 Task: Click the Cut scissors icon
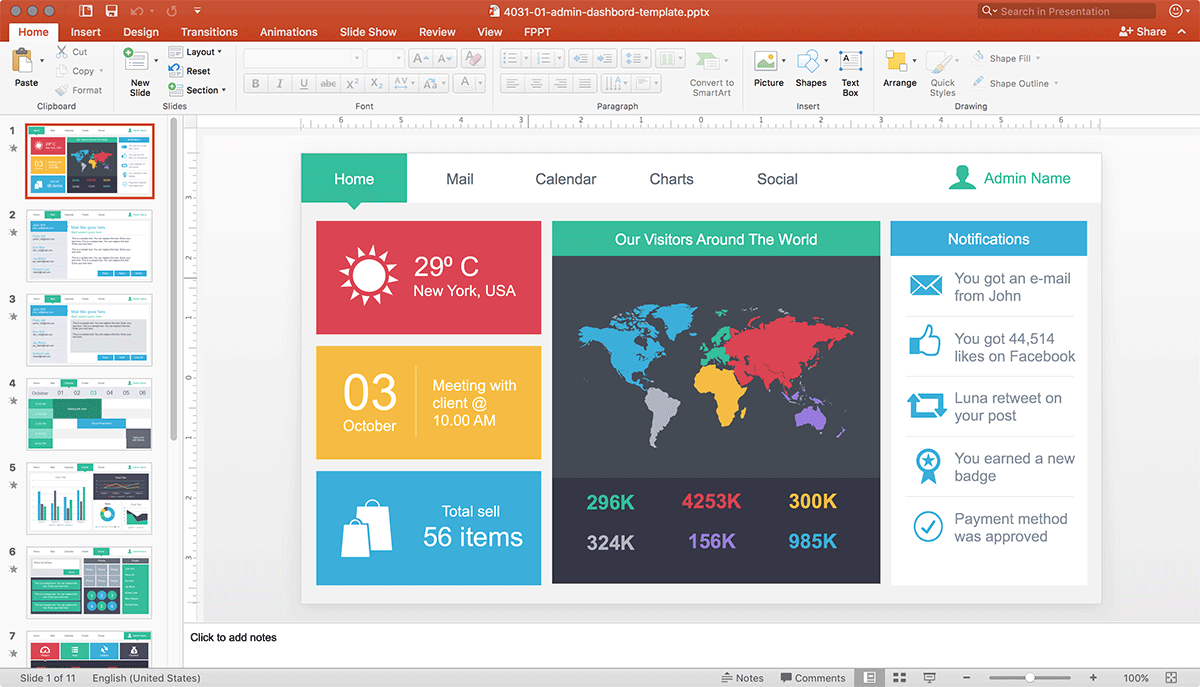click(63, 51)
